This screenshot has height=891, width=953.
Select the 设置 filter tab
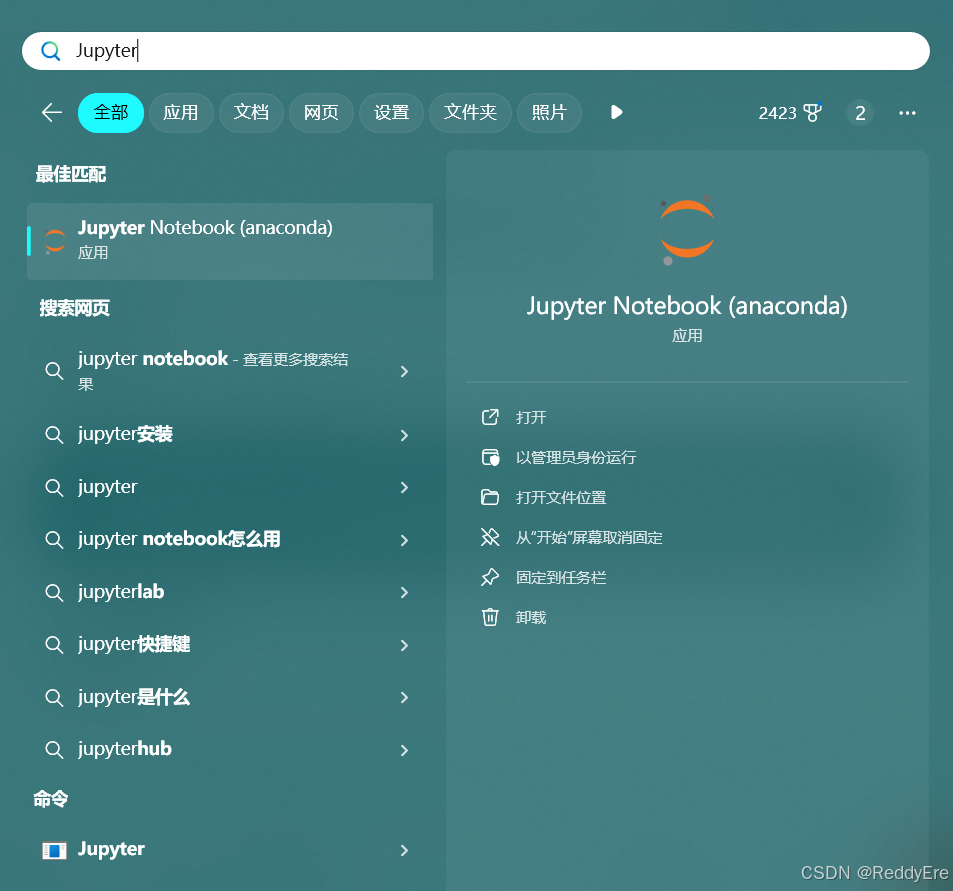(391, 112)
